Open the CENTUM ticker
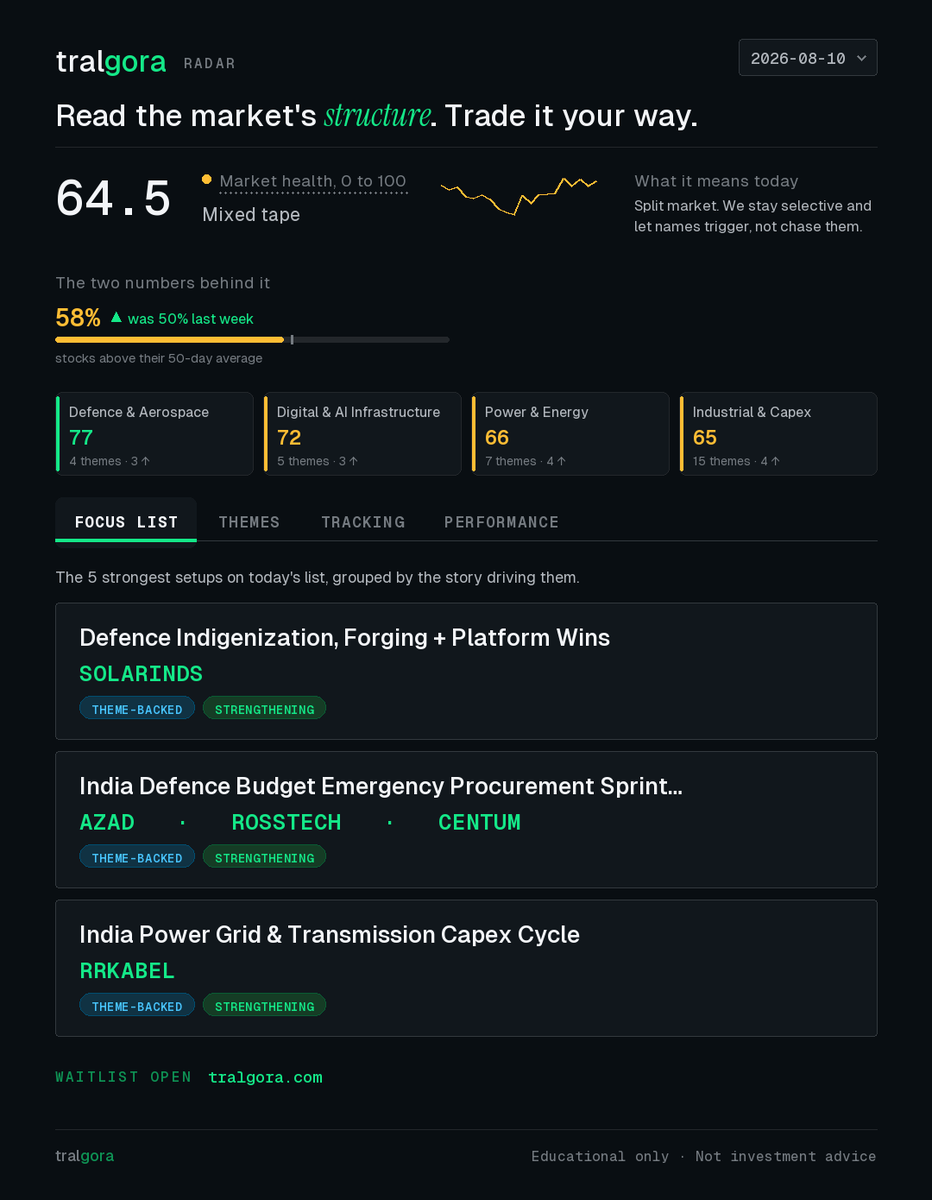Viewport: 932px width, 1200px height. 479,822
